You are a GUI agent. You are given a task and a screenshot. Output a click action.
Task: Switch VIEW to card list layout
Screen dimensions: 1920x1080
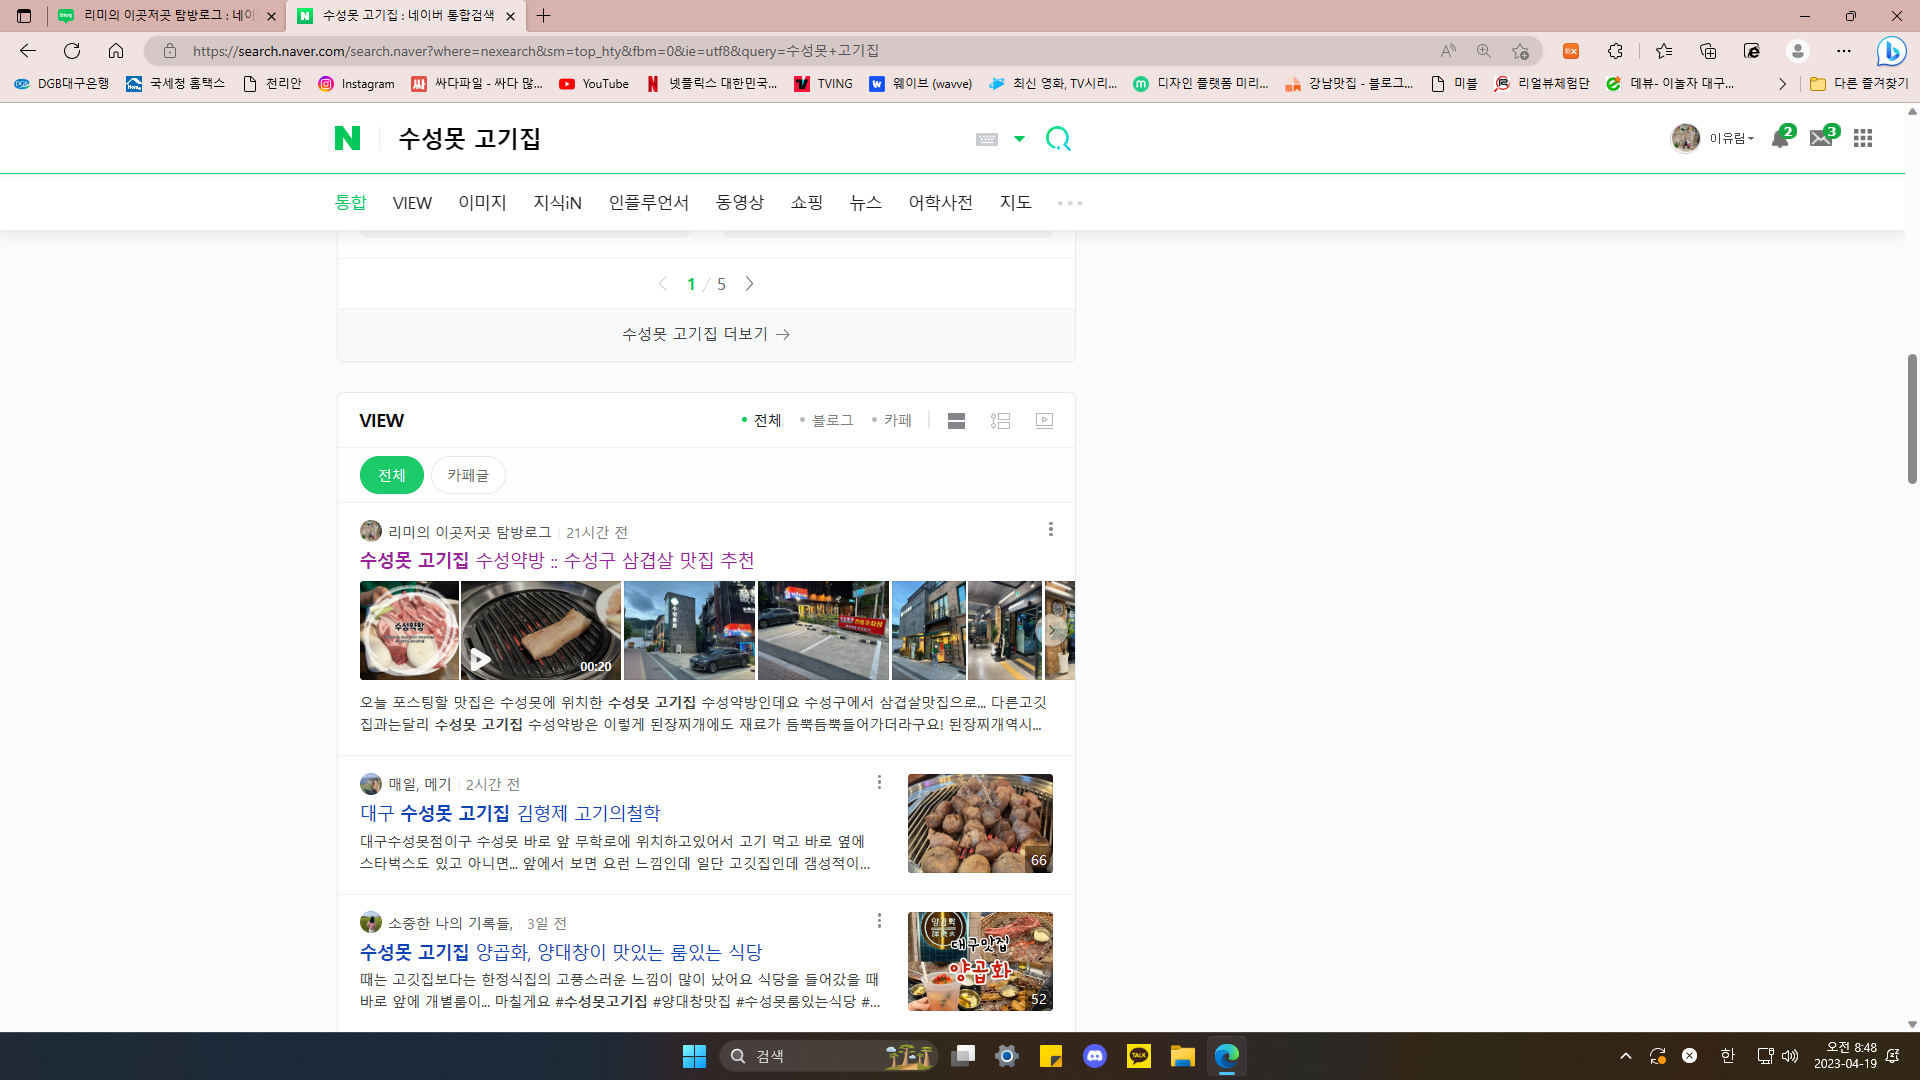pos(956,421)
